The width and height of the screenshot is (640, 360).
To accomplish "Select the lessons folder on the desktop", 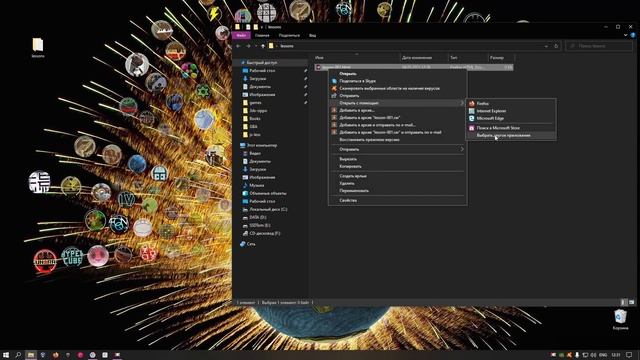I will tap(38, 48).
